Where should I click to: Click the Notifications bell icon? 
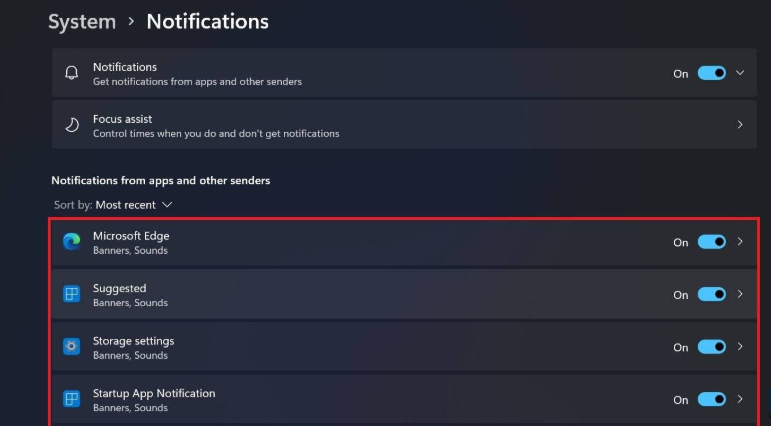(x=71, y=73)
